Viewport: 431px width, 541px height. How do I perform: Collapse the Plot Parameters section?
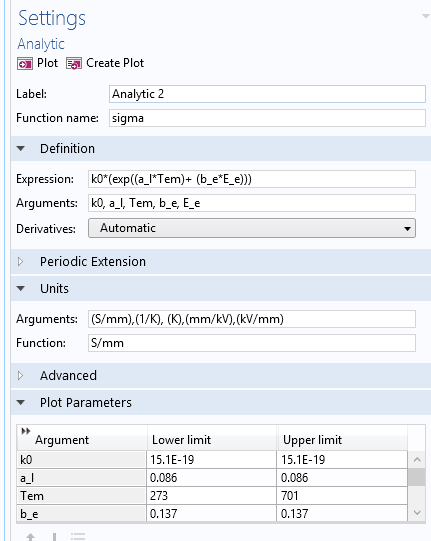(21, 402)
